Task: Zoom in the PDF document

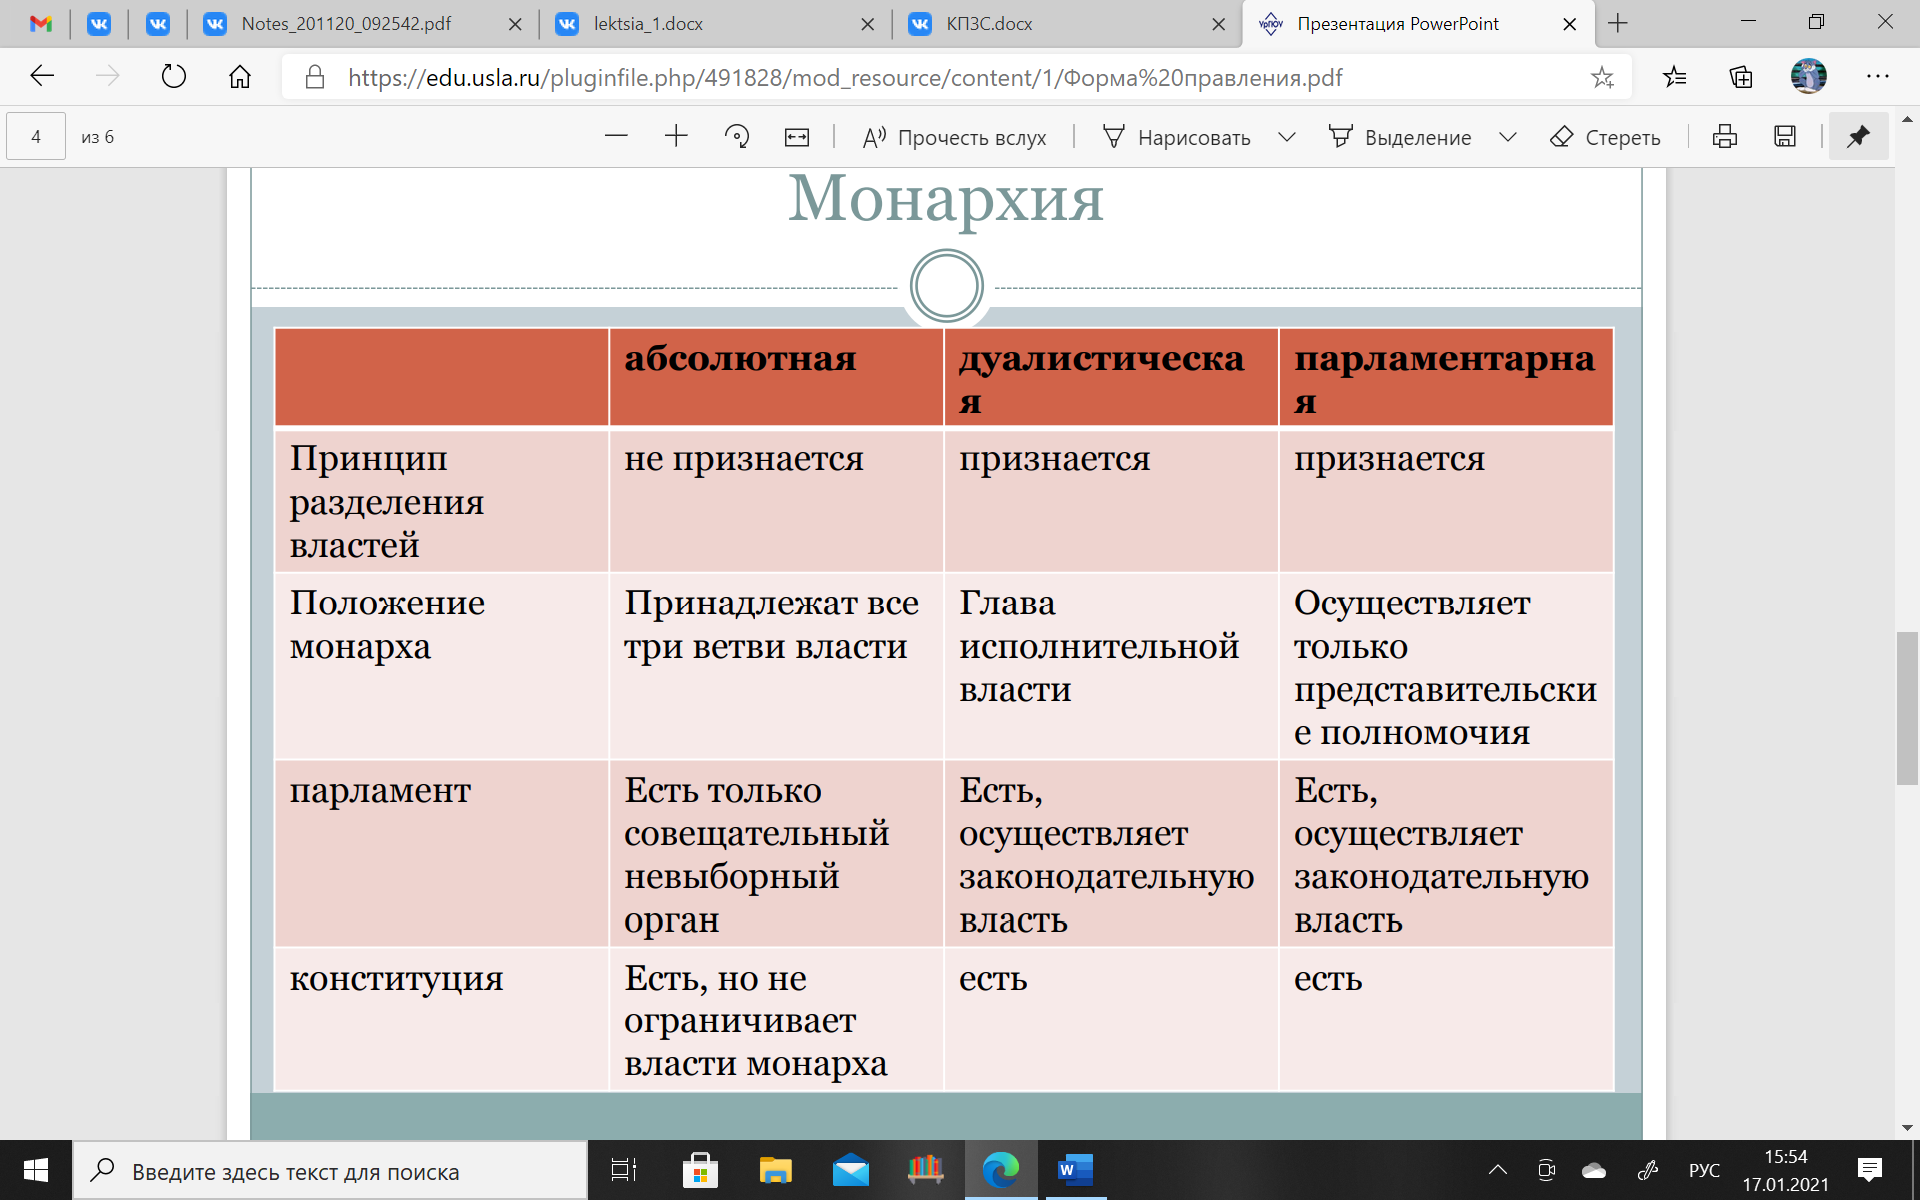Action: click(x=676, y=137)
